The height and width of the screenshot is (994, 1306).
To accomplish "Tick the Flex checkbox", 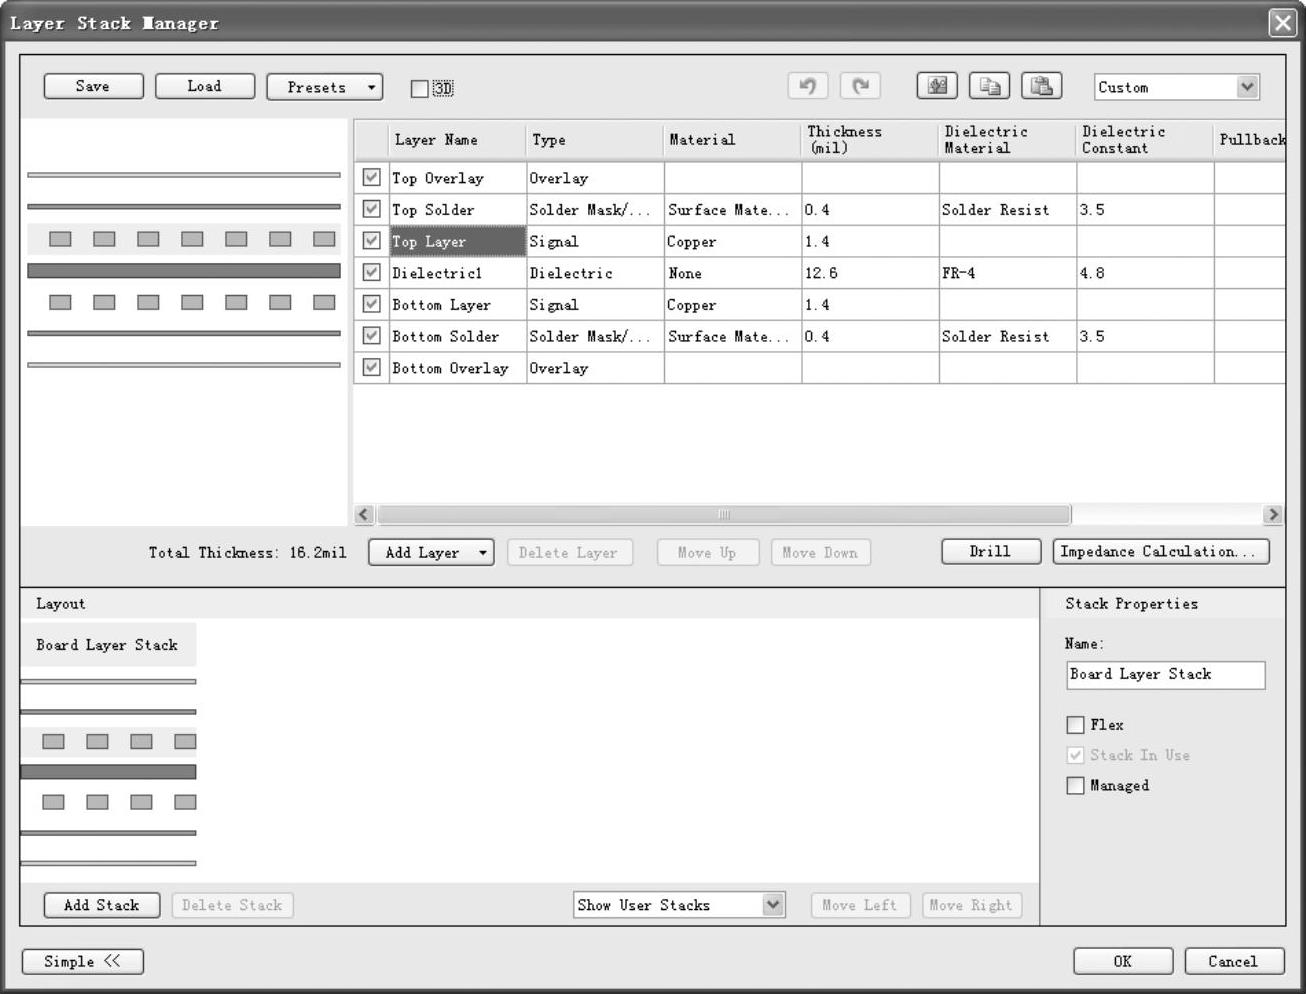I will tap(1076, 725).
